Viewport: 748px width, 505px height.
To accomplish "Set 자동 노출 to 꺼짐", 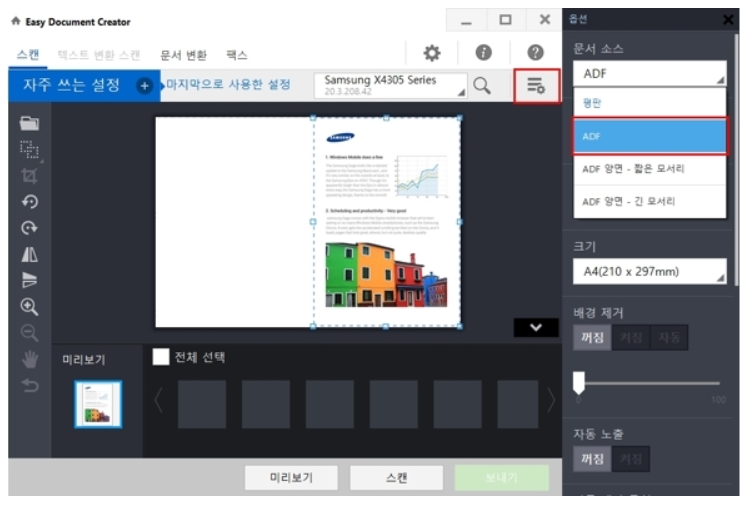I will click(x=592, y=459).
